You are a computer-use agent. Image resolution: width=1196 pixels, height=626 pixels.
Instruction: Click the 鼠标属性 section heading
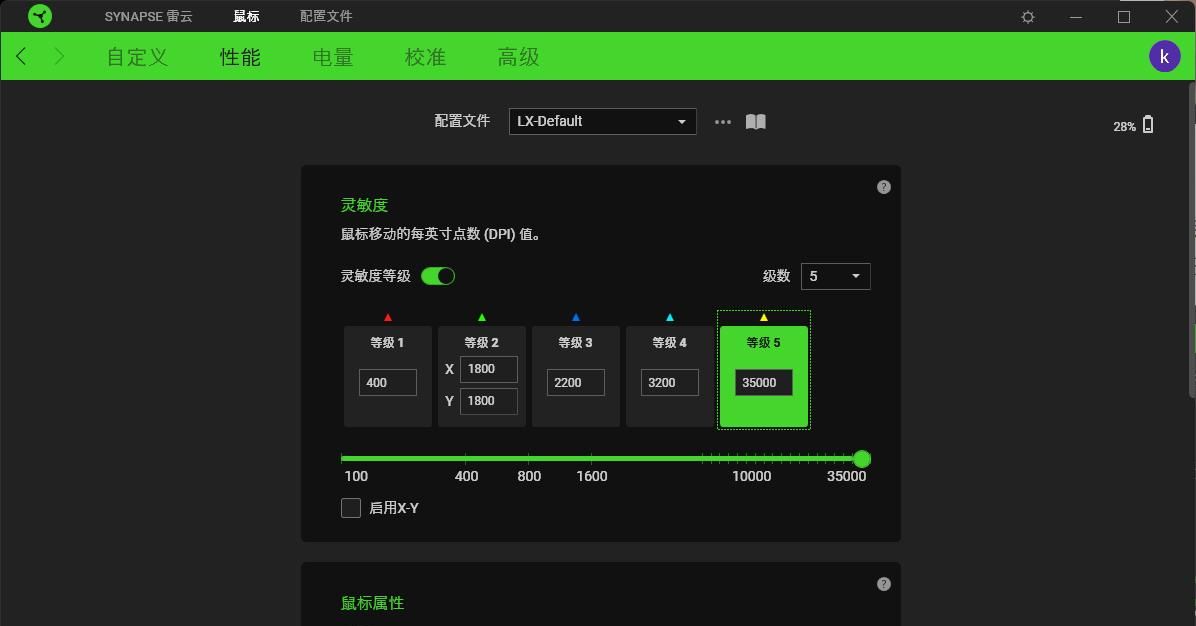[x=372, y=603]
